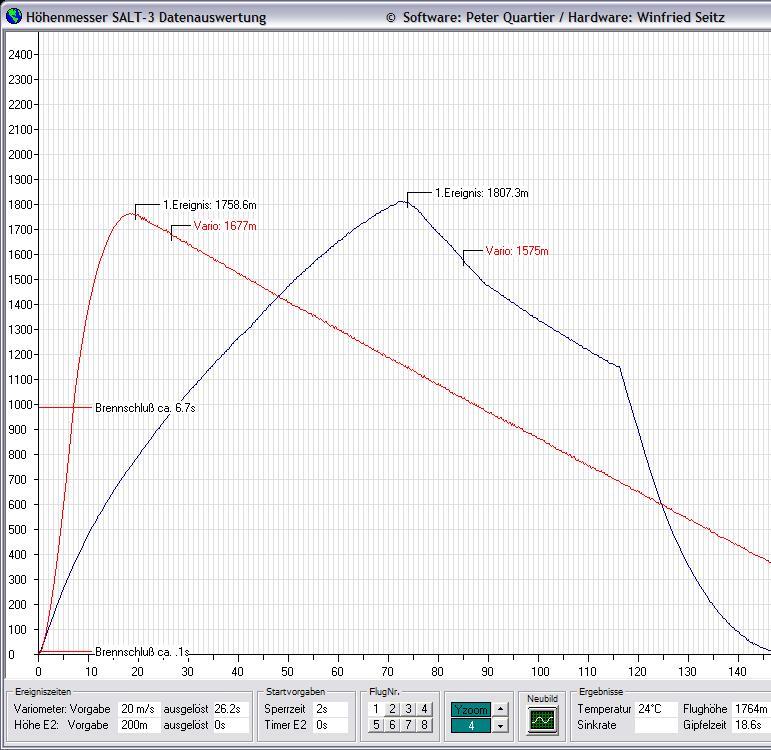This screenshot has height=750, width=771.
Task: Click the 1000 value on the altitude axis
Action: pyautogui.click(x=20, y=404)
